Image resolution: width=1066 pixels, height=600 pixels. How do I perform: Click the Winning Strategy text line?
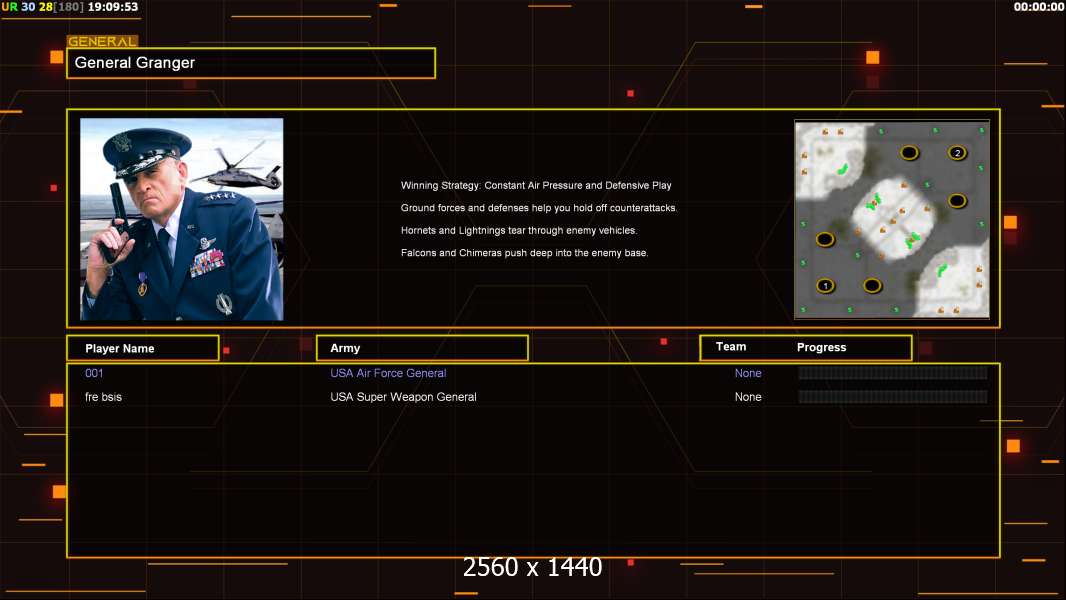tap(536, 186)
